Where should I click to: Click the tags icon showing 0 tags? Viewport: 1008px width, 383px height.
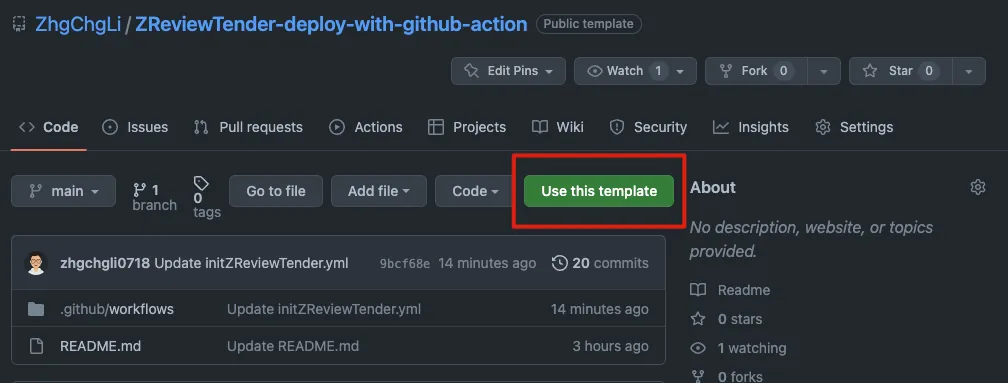coord(201,183)
